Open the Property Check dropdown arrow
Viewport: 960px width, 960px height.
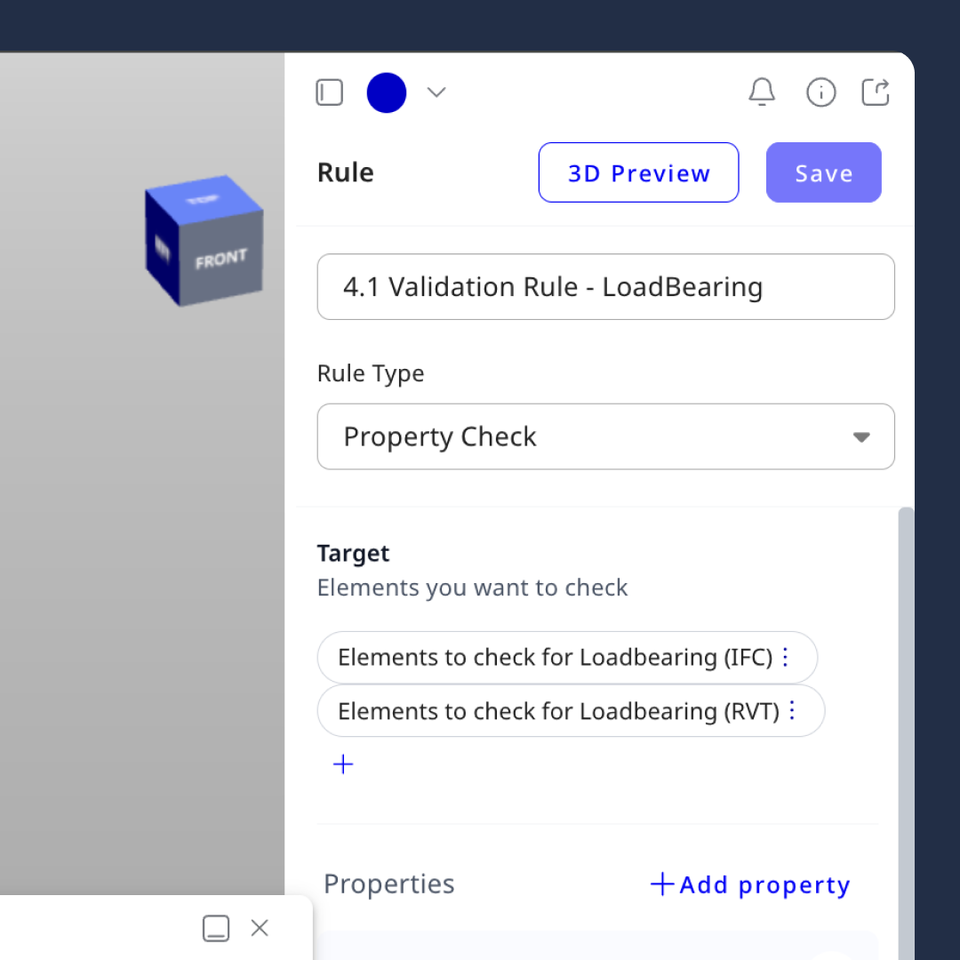(860, 436)
